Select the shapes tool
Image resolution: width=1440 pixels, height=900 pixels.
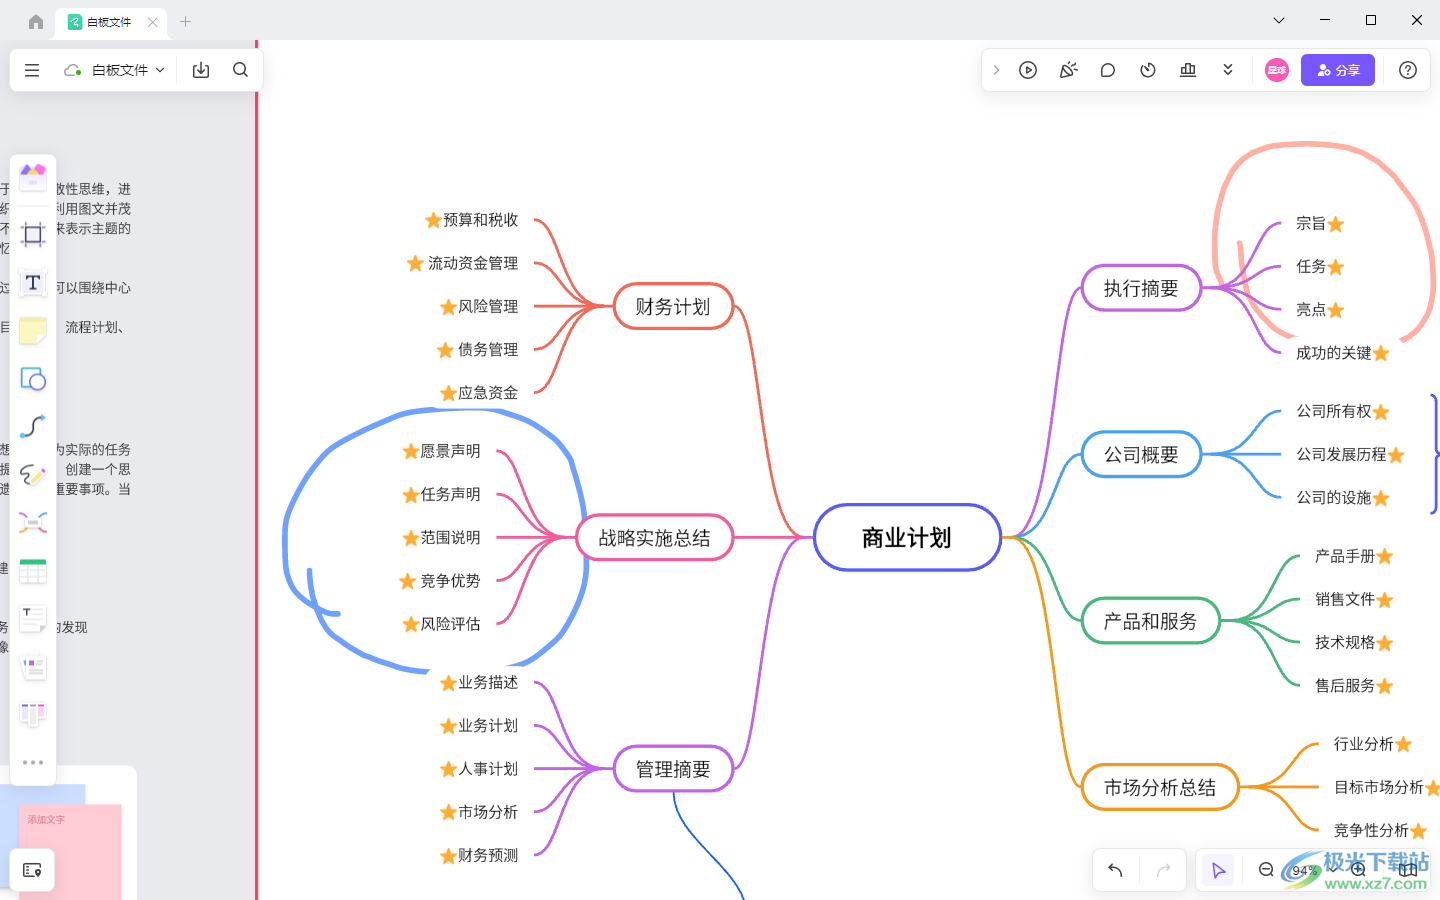33,379
